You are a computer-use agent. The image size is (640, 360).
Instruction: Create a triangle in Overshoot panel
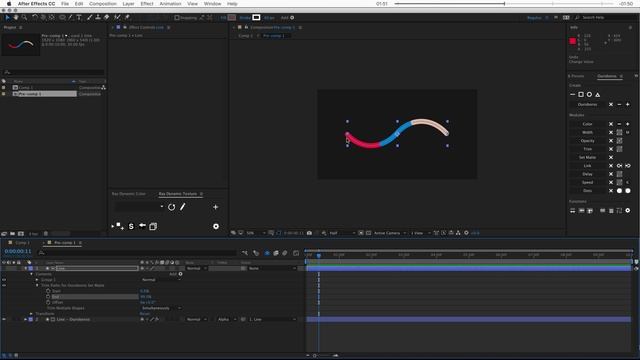(x=598, y=94)
